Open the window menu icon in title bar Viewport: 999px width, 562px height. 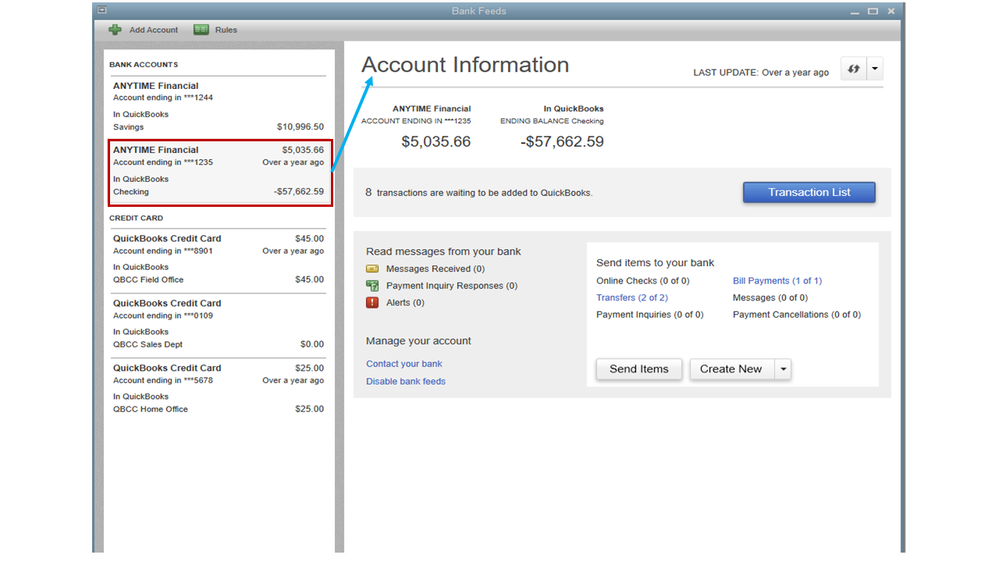tap(102, 11)
